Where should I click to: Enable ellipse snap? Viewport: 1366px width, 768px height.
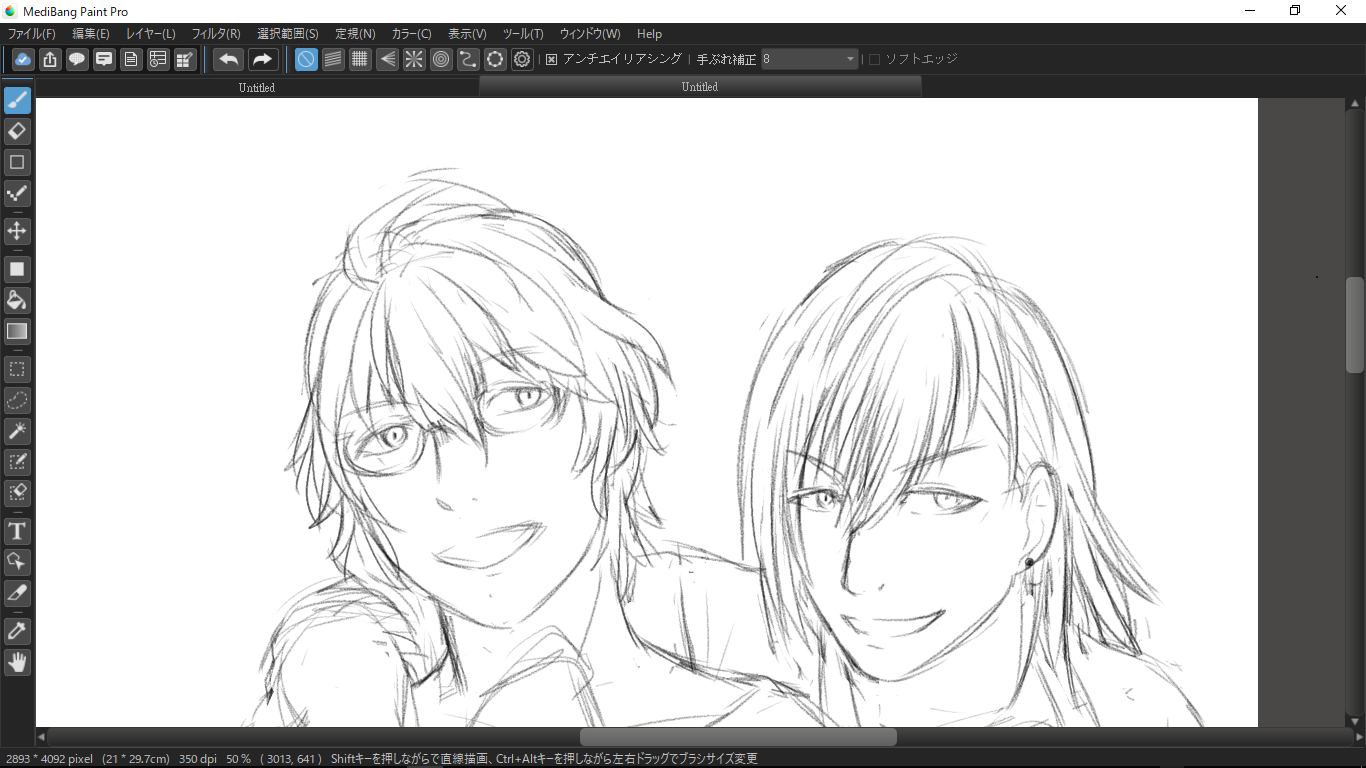(x=495, y=59)
